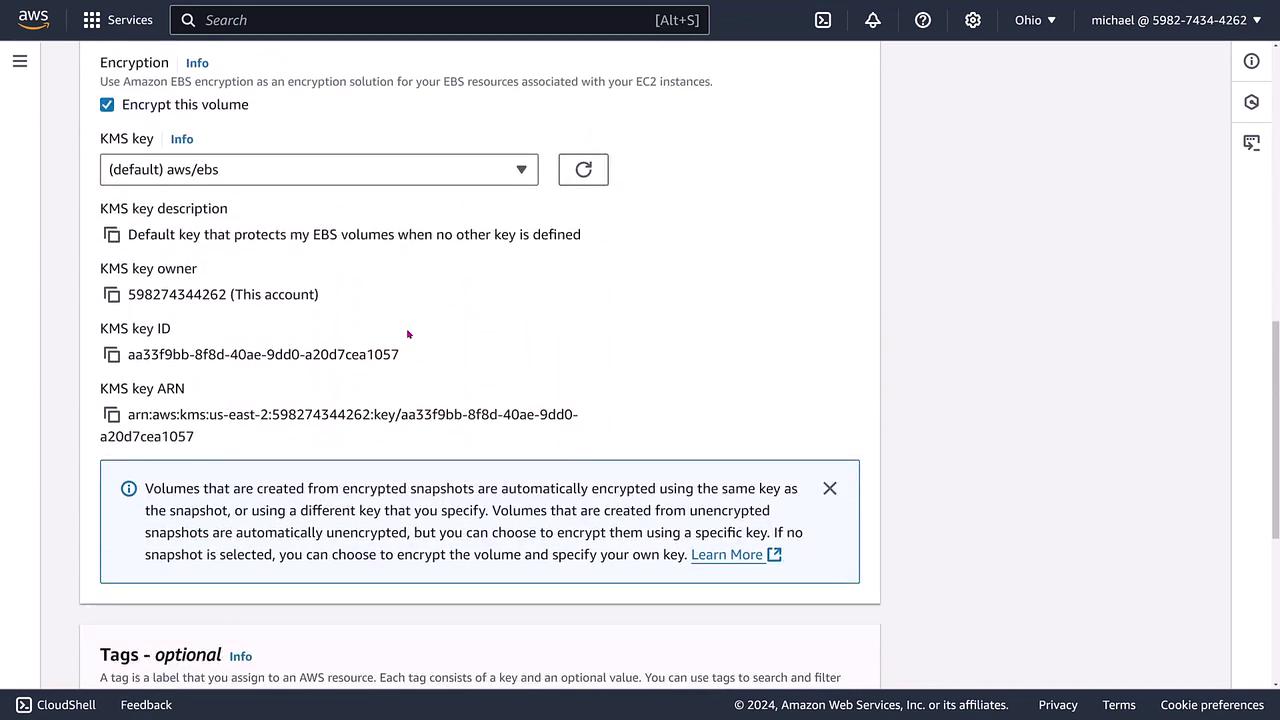Refresh the KMS key list
1280x720 pixels.
click(583, 170)
